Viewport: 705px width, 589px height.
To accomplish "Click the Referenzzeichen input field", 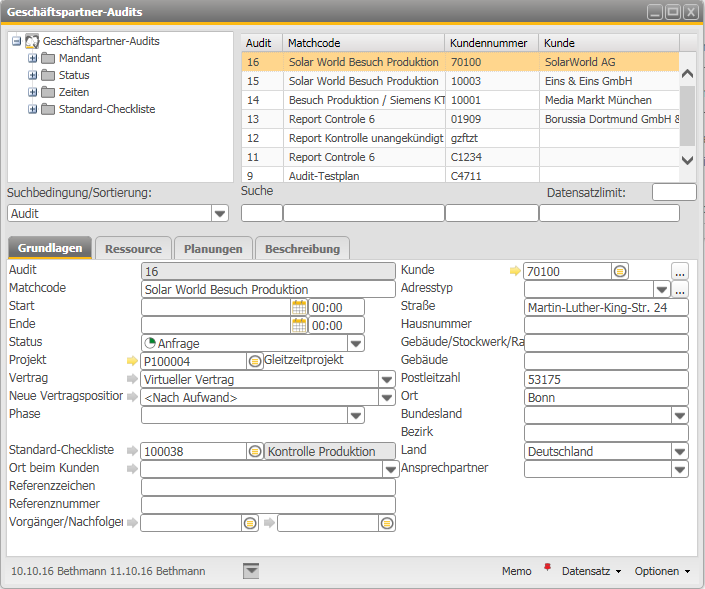I will (x=268, y=487).
